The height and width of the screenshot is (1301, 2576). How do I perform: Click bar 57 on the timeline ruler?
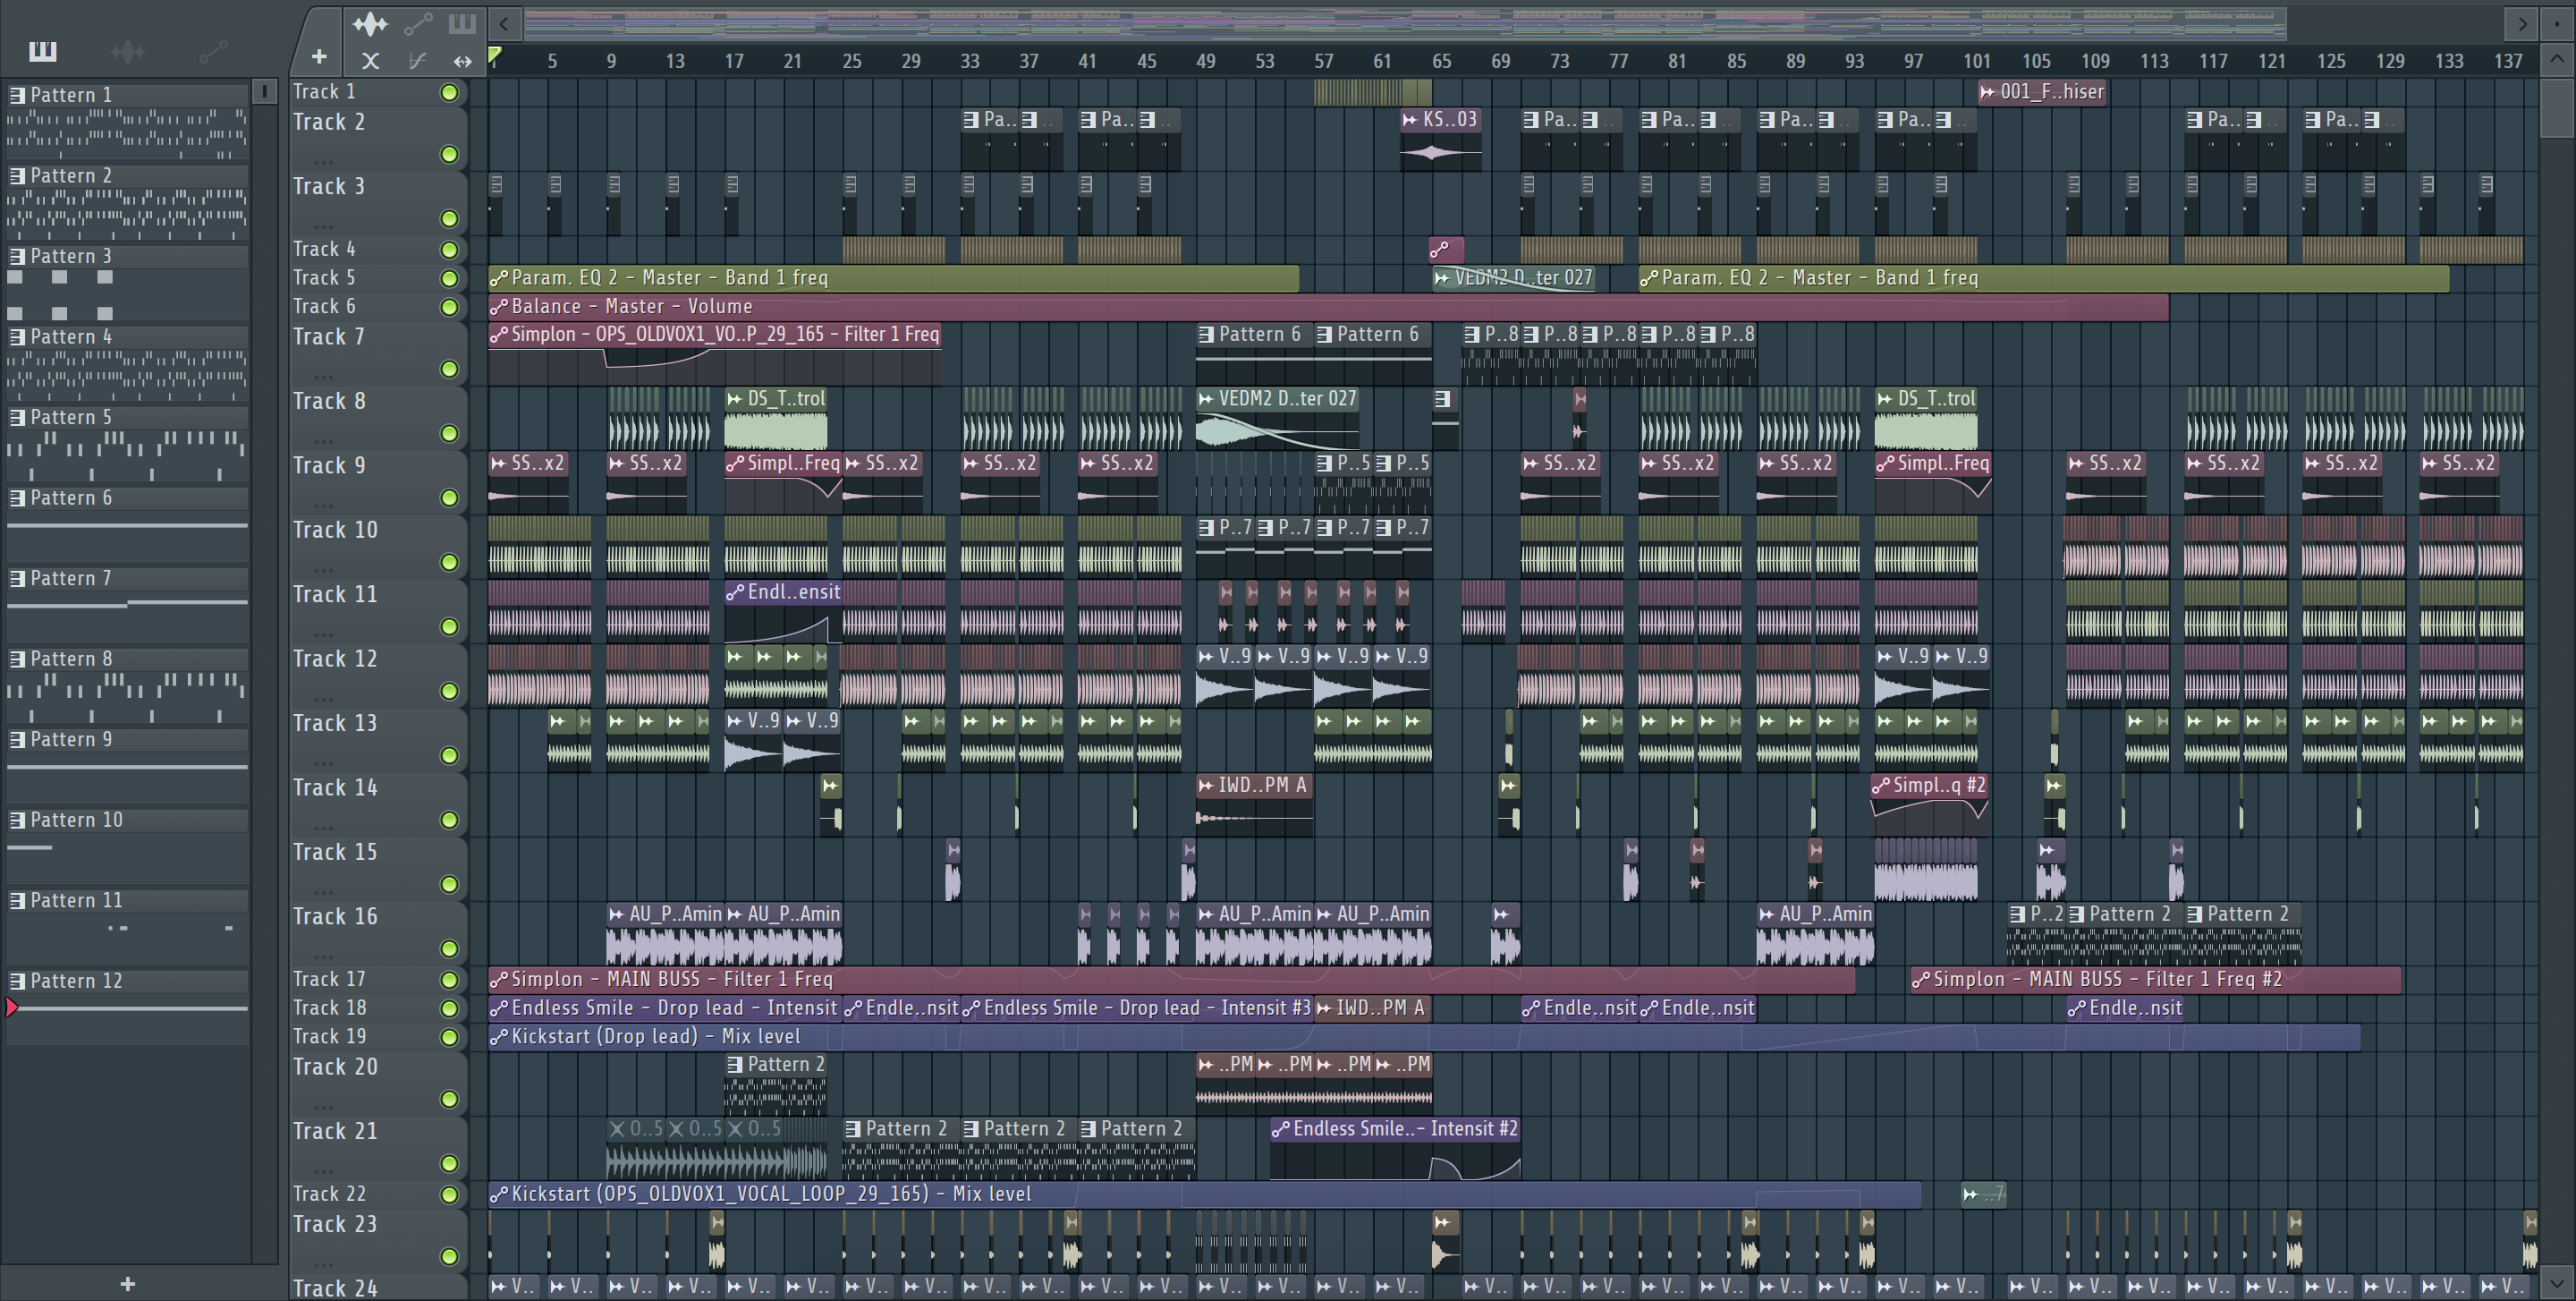tap(1323, 61)
